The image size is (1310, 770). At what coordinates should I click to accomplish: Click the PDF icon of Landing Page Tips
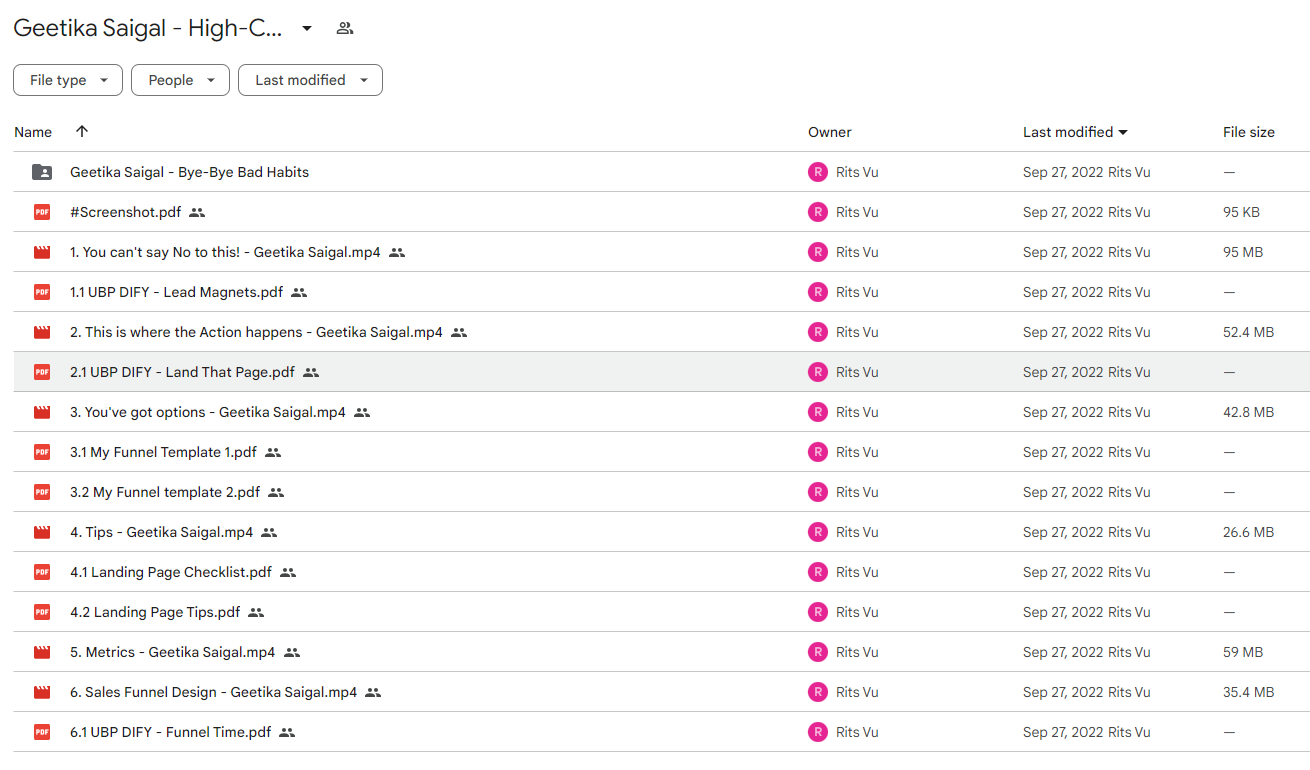coord(42,612)
